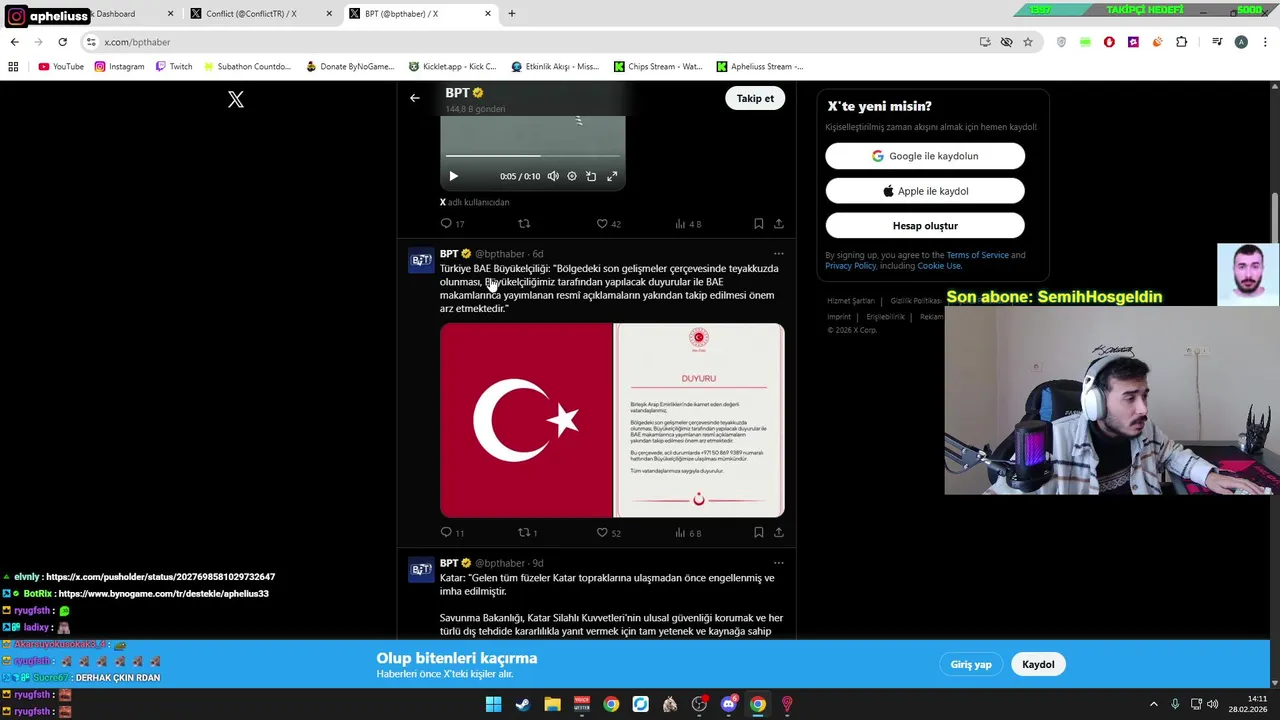Image resolution: width=1280 pixels, height=720 pixels.
Task: Open more options on the Katar post
Action: (x=779, y=563)
